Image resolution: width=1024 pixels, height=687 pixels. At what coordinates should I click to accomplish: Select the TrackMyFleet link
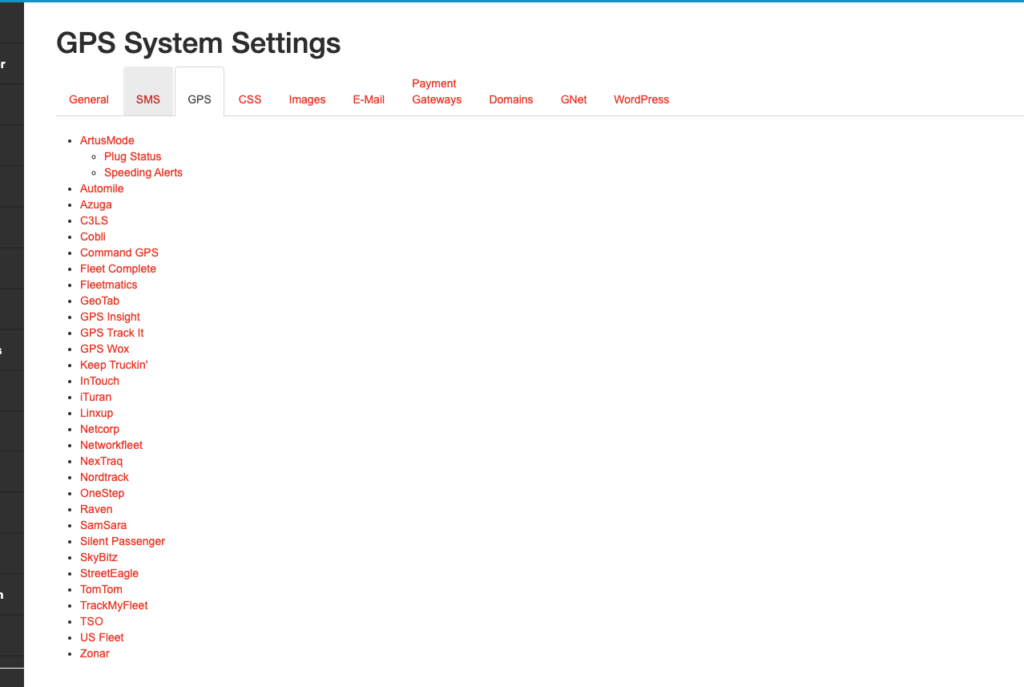114,605
